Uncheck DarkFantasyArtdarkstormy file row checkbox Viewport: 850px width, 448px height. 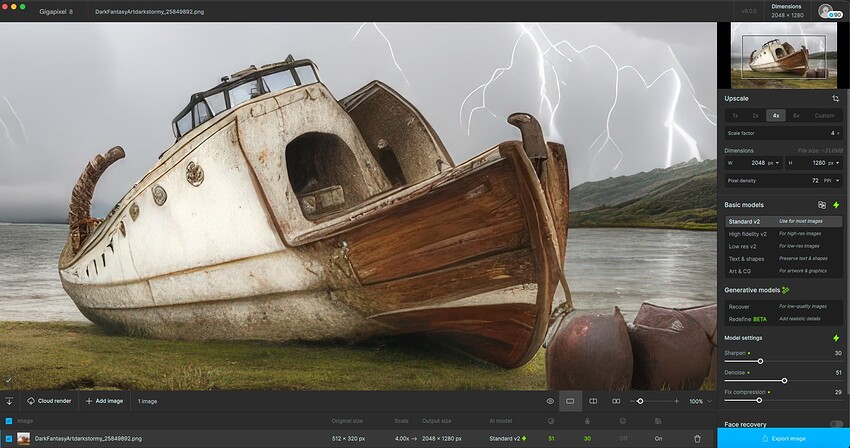9,438
